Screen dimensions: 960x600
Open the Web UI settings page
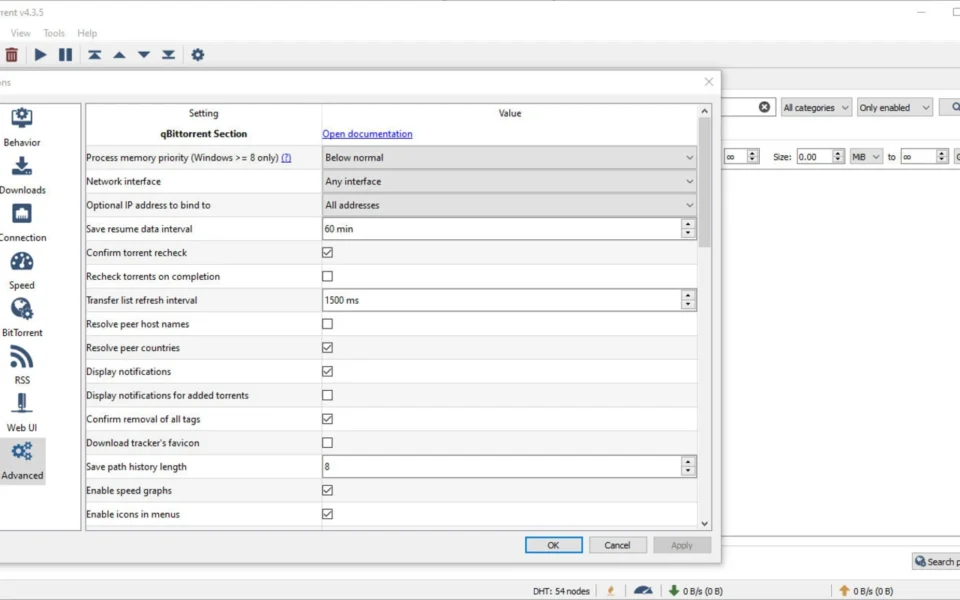click(22, 413)
